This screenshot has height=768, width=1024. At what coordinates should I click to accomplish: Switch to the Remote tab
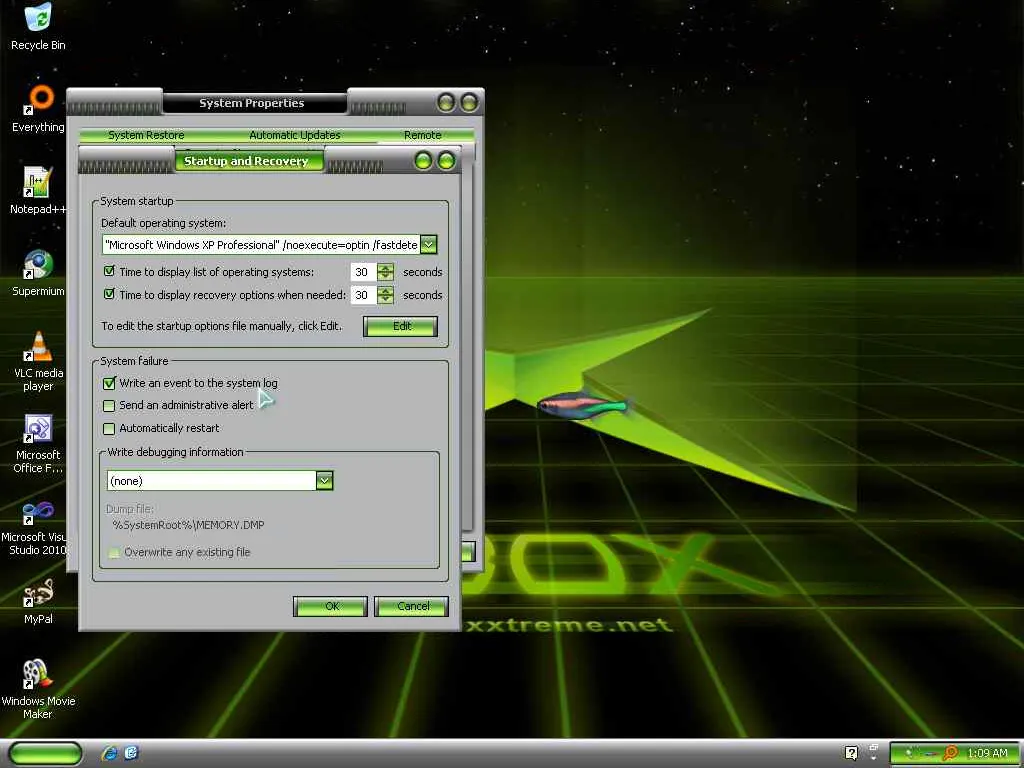point(423,135)
